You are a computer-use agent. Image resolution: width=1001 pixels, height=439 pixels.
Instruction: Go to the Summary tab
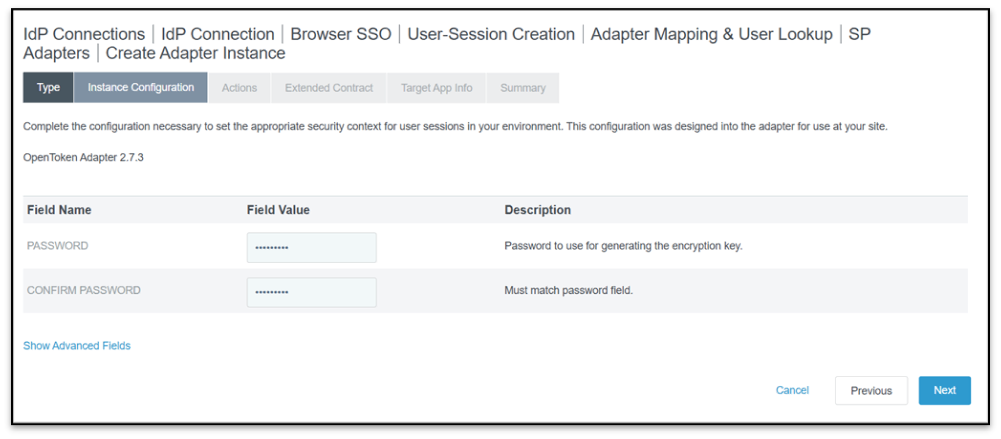(523, 88)
